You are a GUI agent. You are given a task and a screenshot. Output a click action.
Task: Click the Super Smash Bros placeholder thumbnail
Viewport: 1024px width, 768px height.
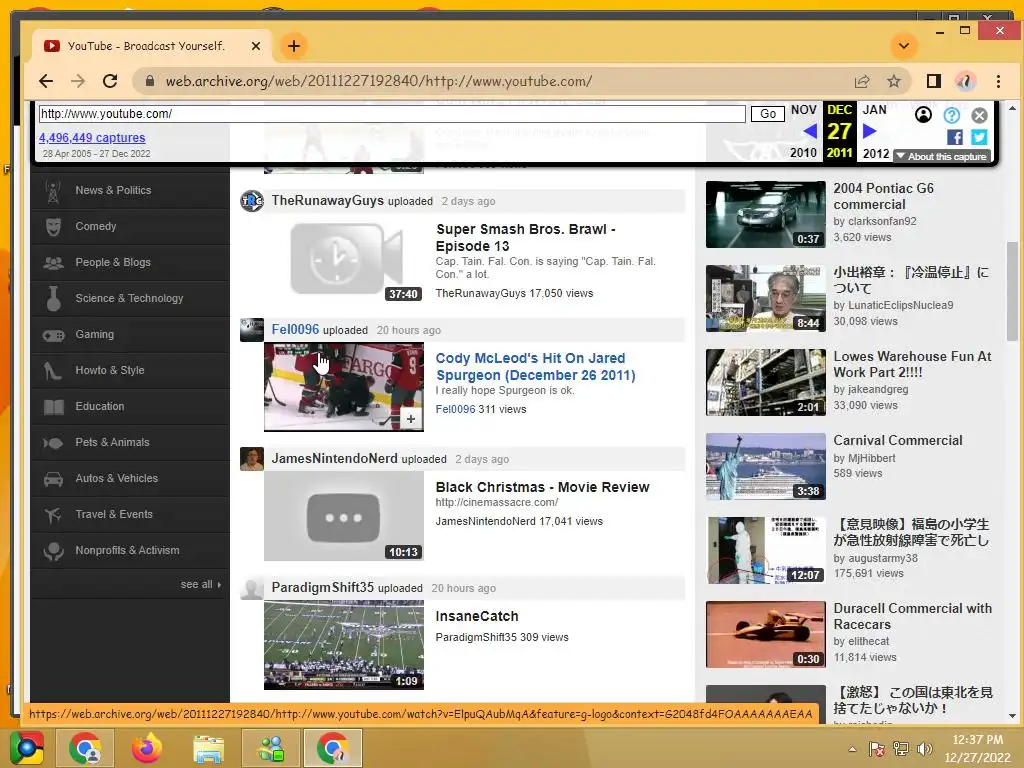click(344, 260)
